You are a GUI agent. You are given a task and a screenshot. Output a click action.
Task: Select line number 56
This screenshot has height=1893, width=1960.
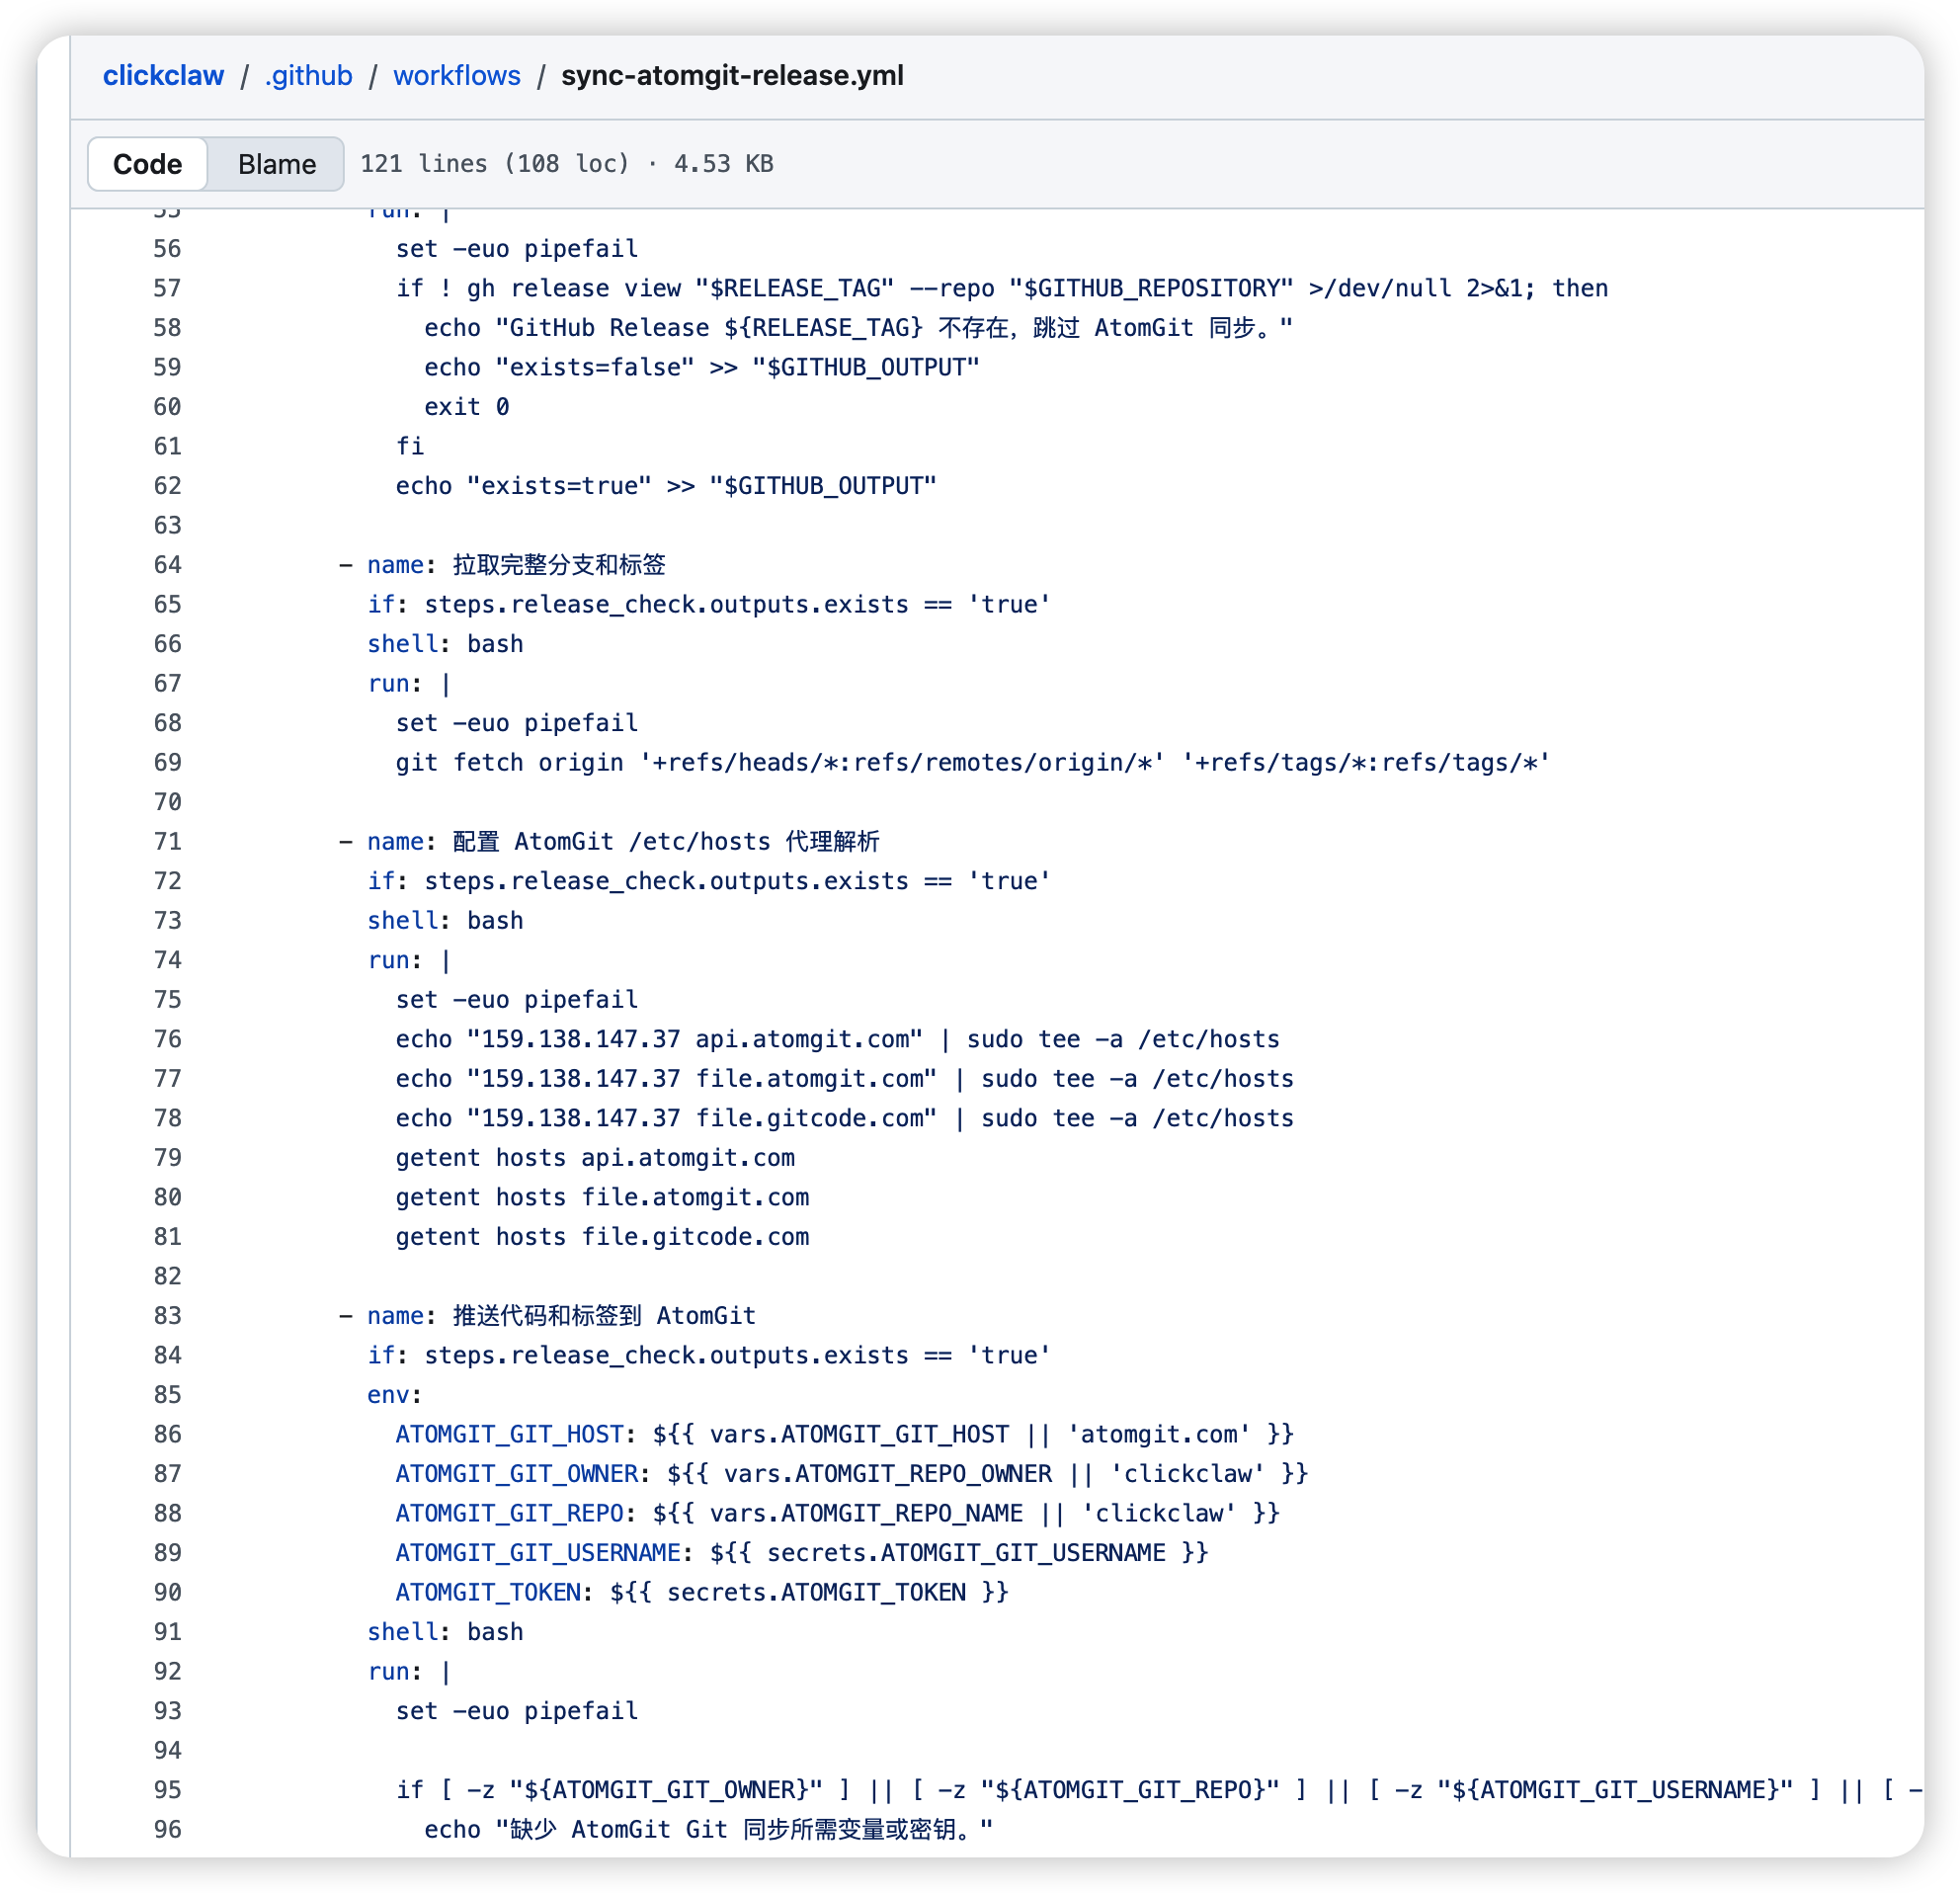[x=167, y=249]
